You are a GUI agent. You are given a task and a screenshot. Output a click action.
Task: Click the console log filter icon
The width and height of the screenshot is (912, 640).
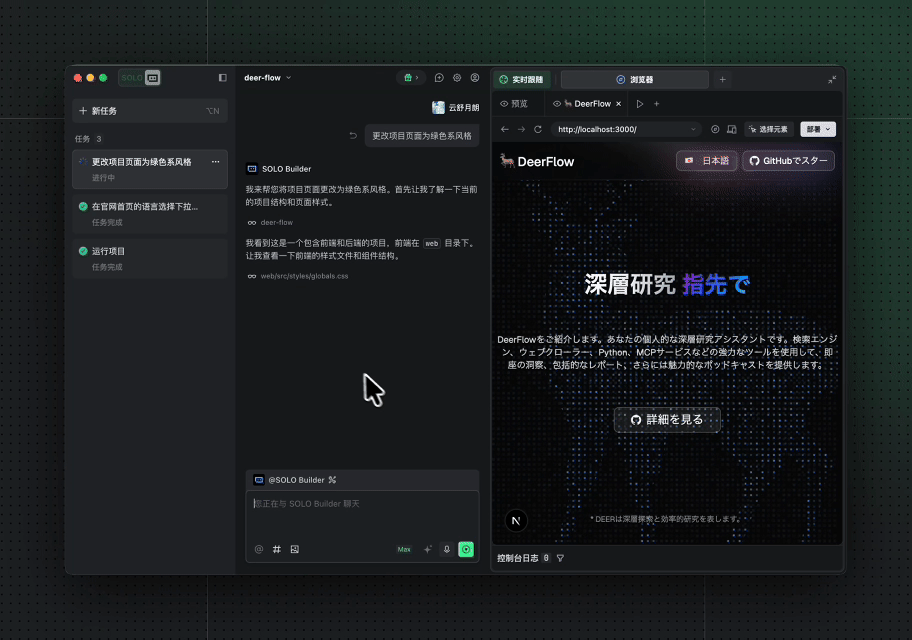pos(560,558)
